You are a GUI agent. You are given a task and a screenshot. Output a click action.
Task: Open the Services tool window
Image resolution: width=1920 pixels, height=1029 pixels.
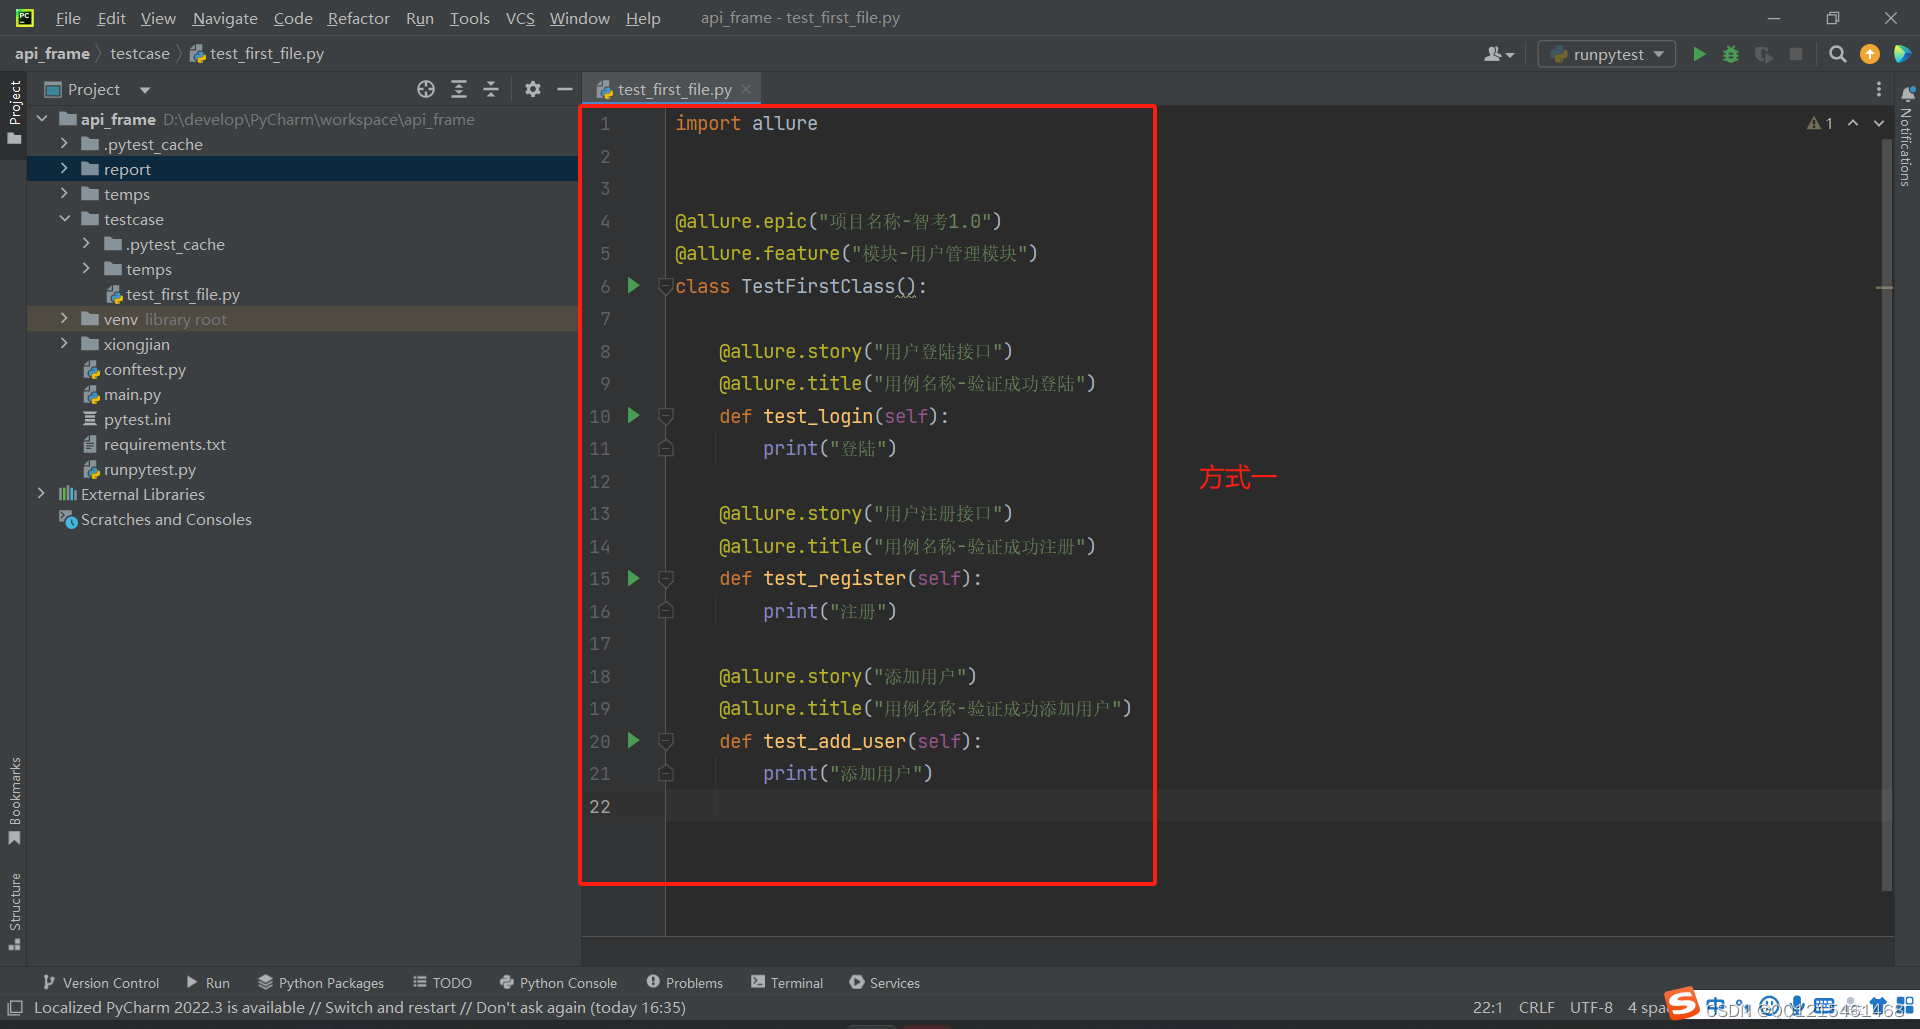tap(885, 983)
